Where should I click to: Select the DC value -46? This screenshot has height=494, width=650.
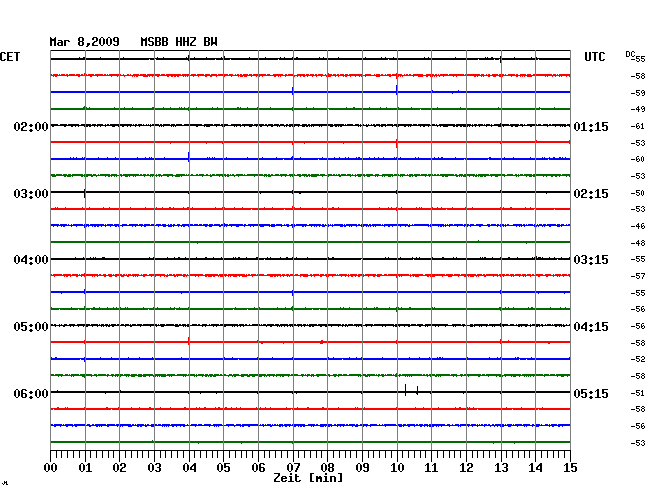[x=638, y=226]
